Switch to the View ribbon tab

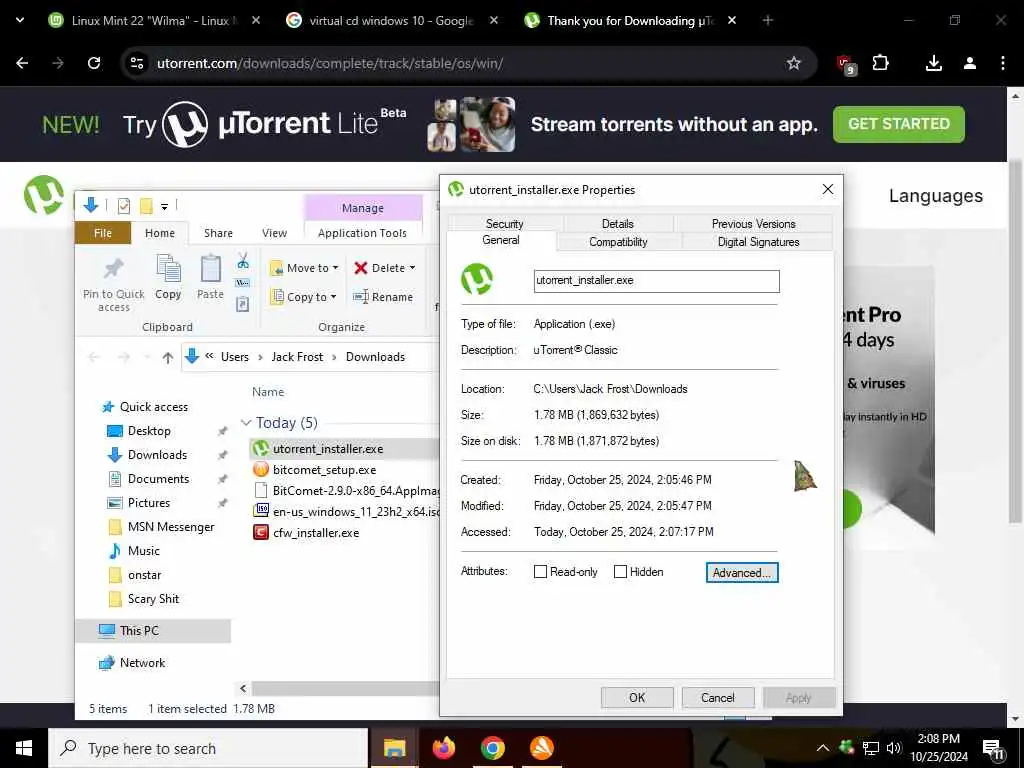[x=274, y=233]
